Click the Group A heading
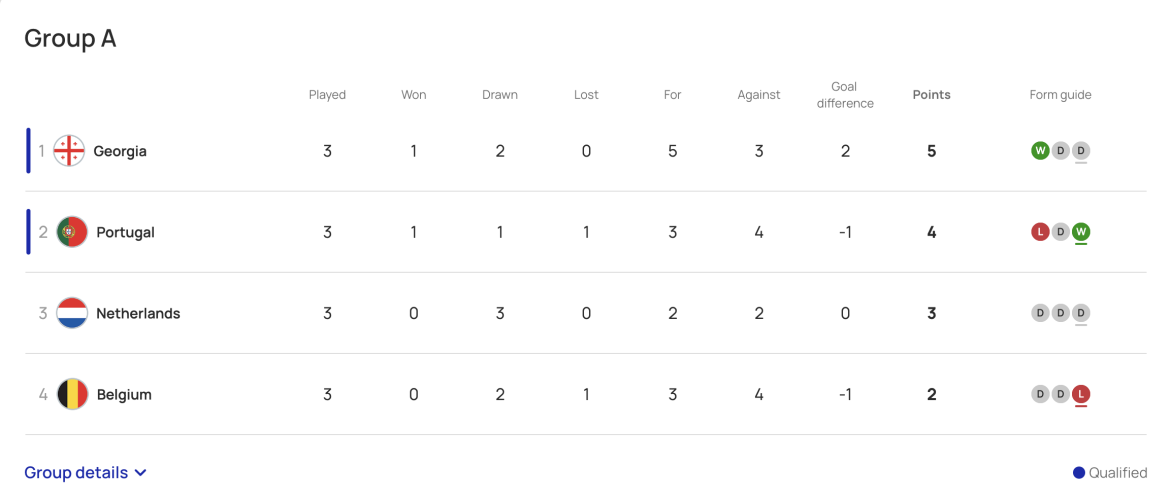Viewport: 1170px width, 500px height. tap(70, 38)
